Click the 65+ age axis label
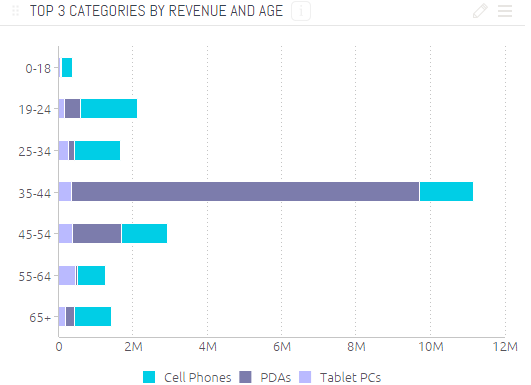Image resolution: width=531 pixels, height=385 pixels. [40, 318]
